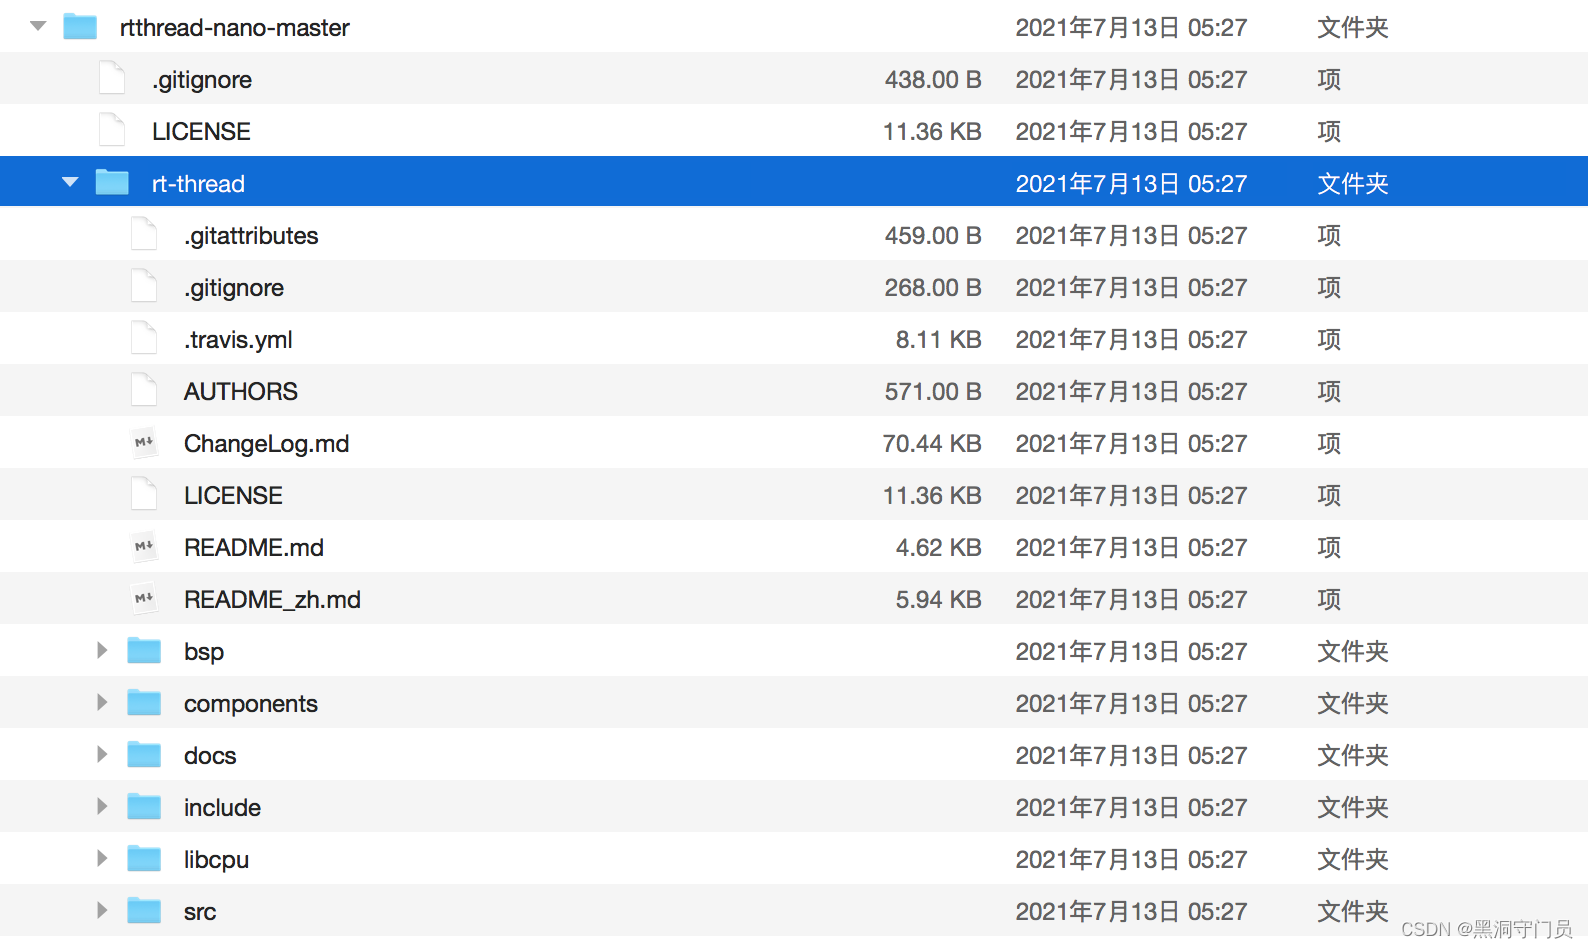Select the bsp folder name
The height and width of the screenshot is (948, 1588).
pyautogui.click(x=204, y=652)
